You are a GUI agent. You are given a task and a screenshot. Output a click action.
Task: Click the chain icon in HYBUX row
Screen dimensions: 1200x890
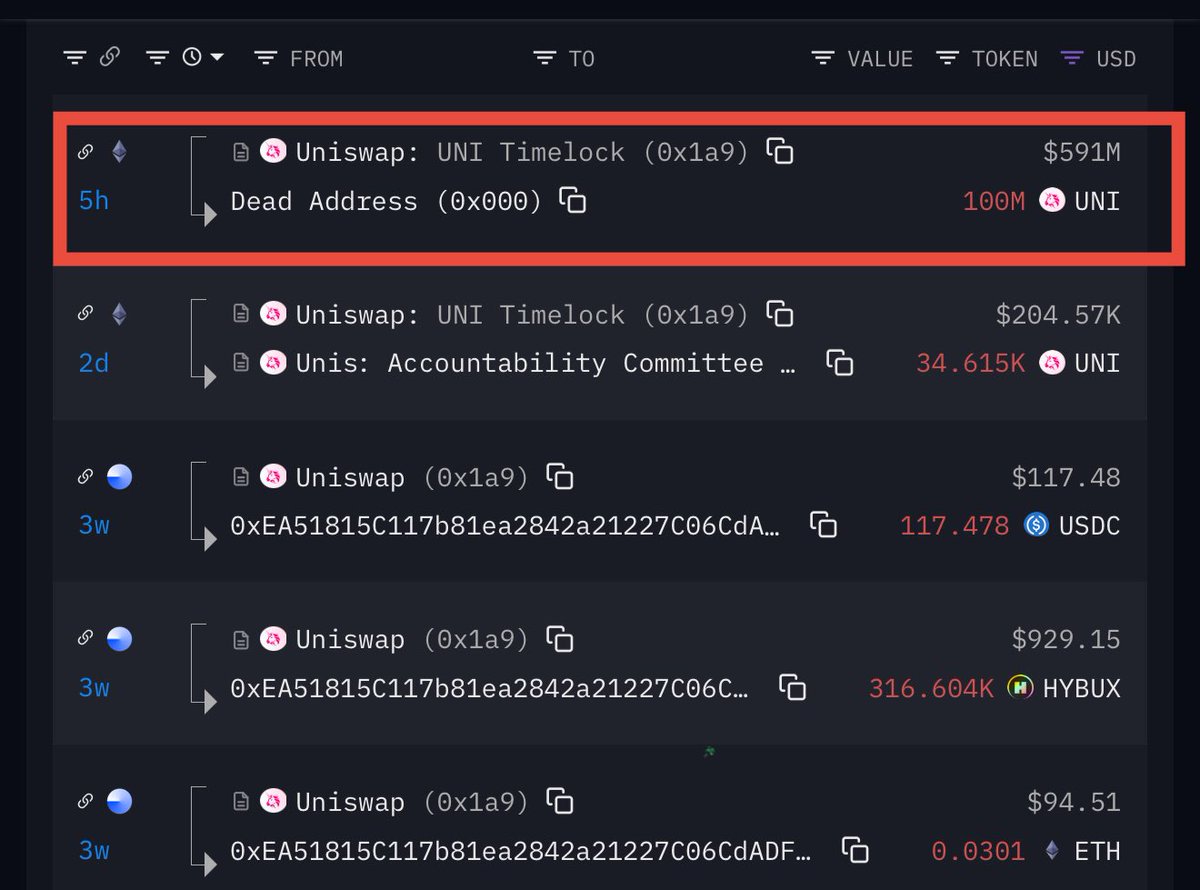119,639
